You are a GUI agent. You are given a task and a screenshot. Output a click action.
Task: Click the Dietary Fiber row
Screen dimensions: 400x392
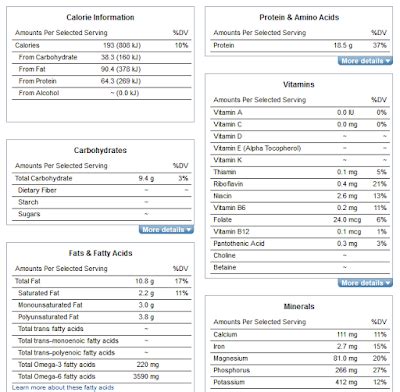click(102, 190)
